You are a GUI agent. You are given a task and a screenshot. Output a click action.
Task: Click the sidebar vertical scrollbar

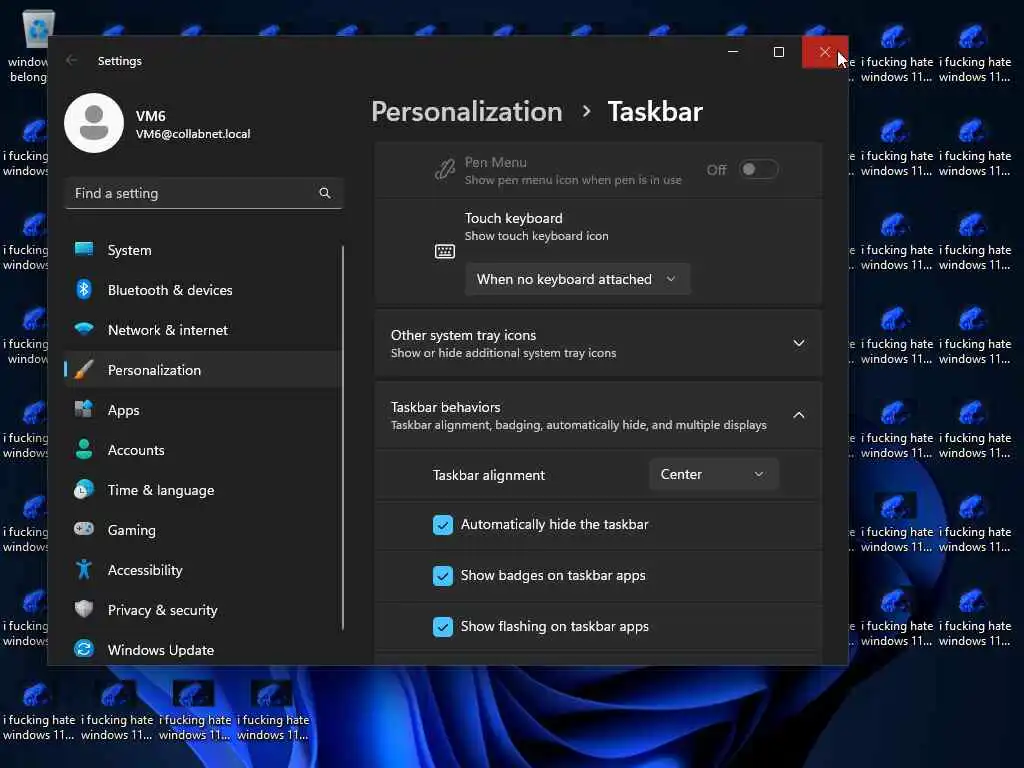tap(343, 438)
